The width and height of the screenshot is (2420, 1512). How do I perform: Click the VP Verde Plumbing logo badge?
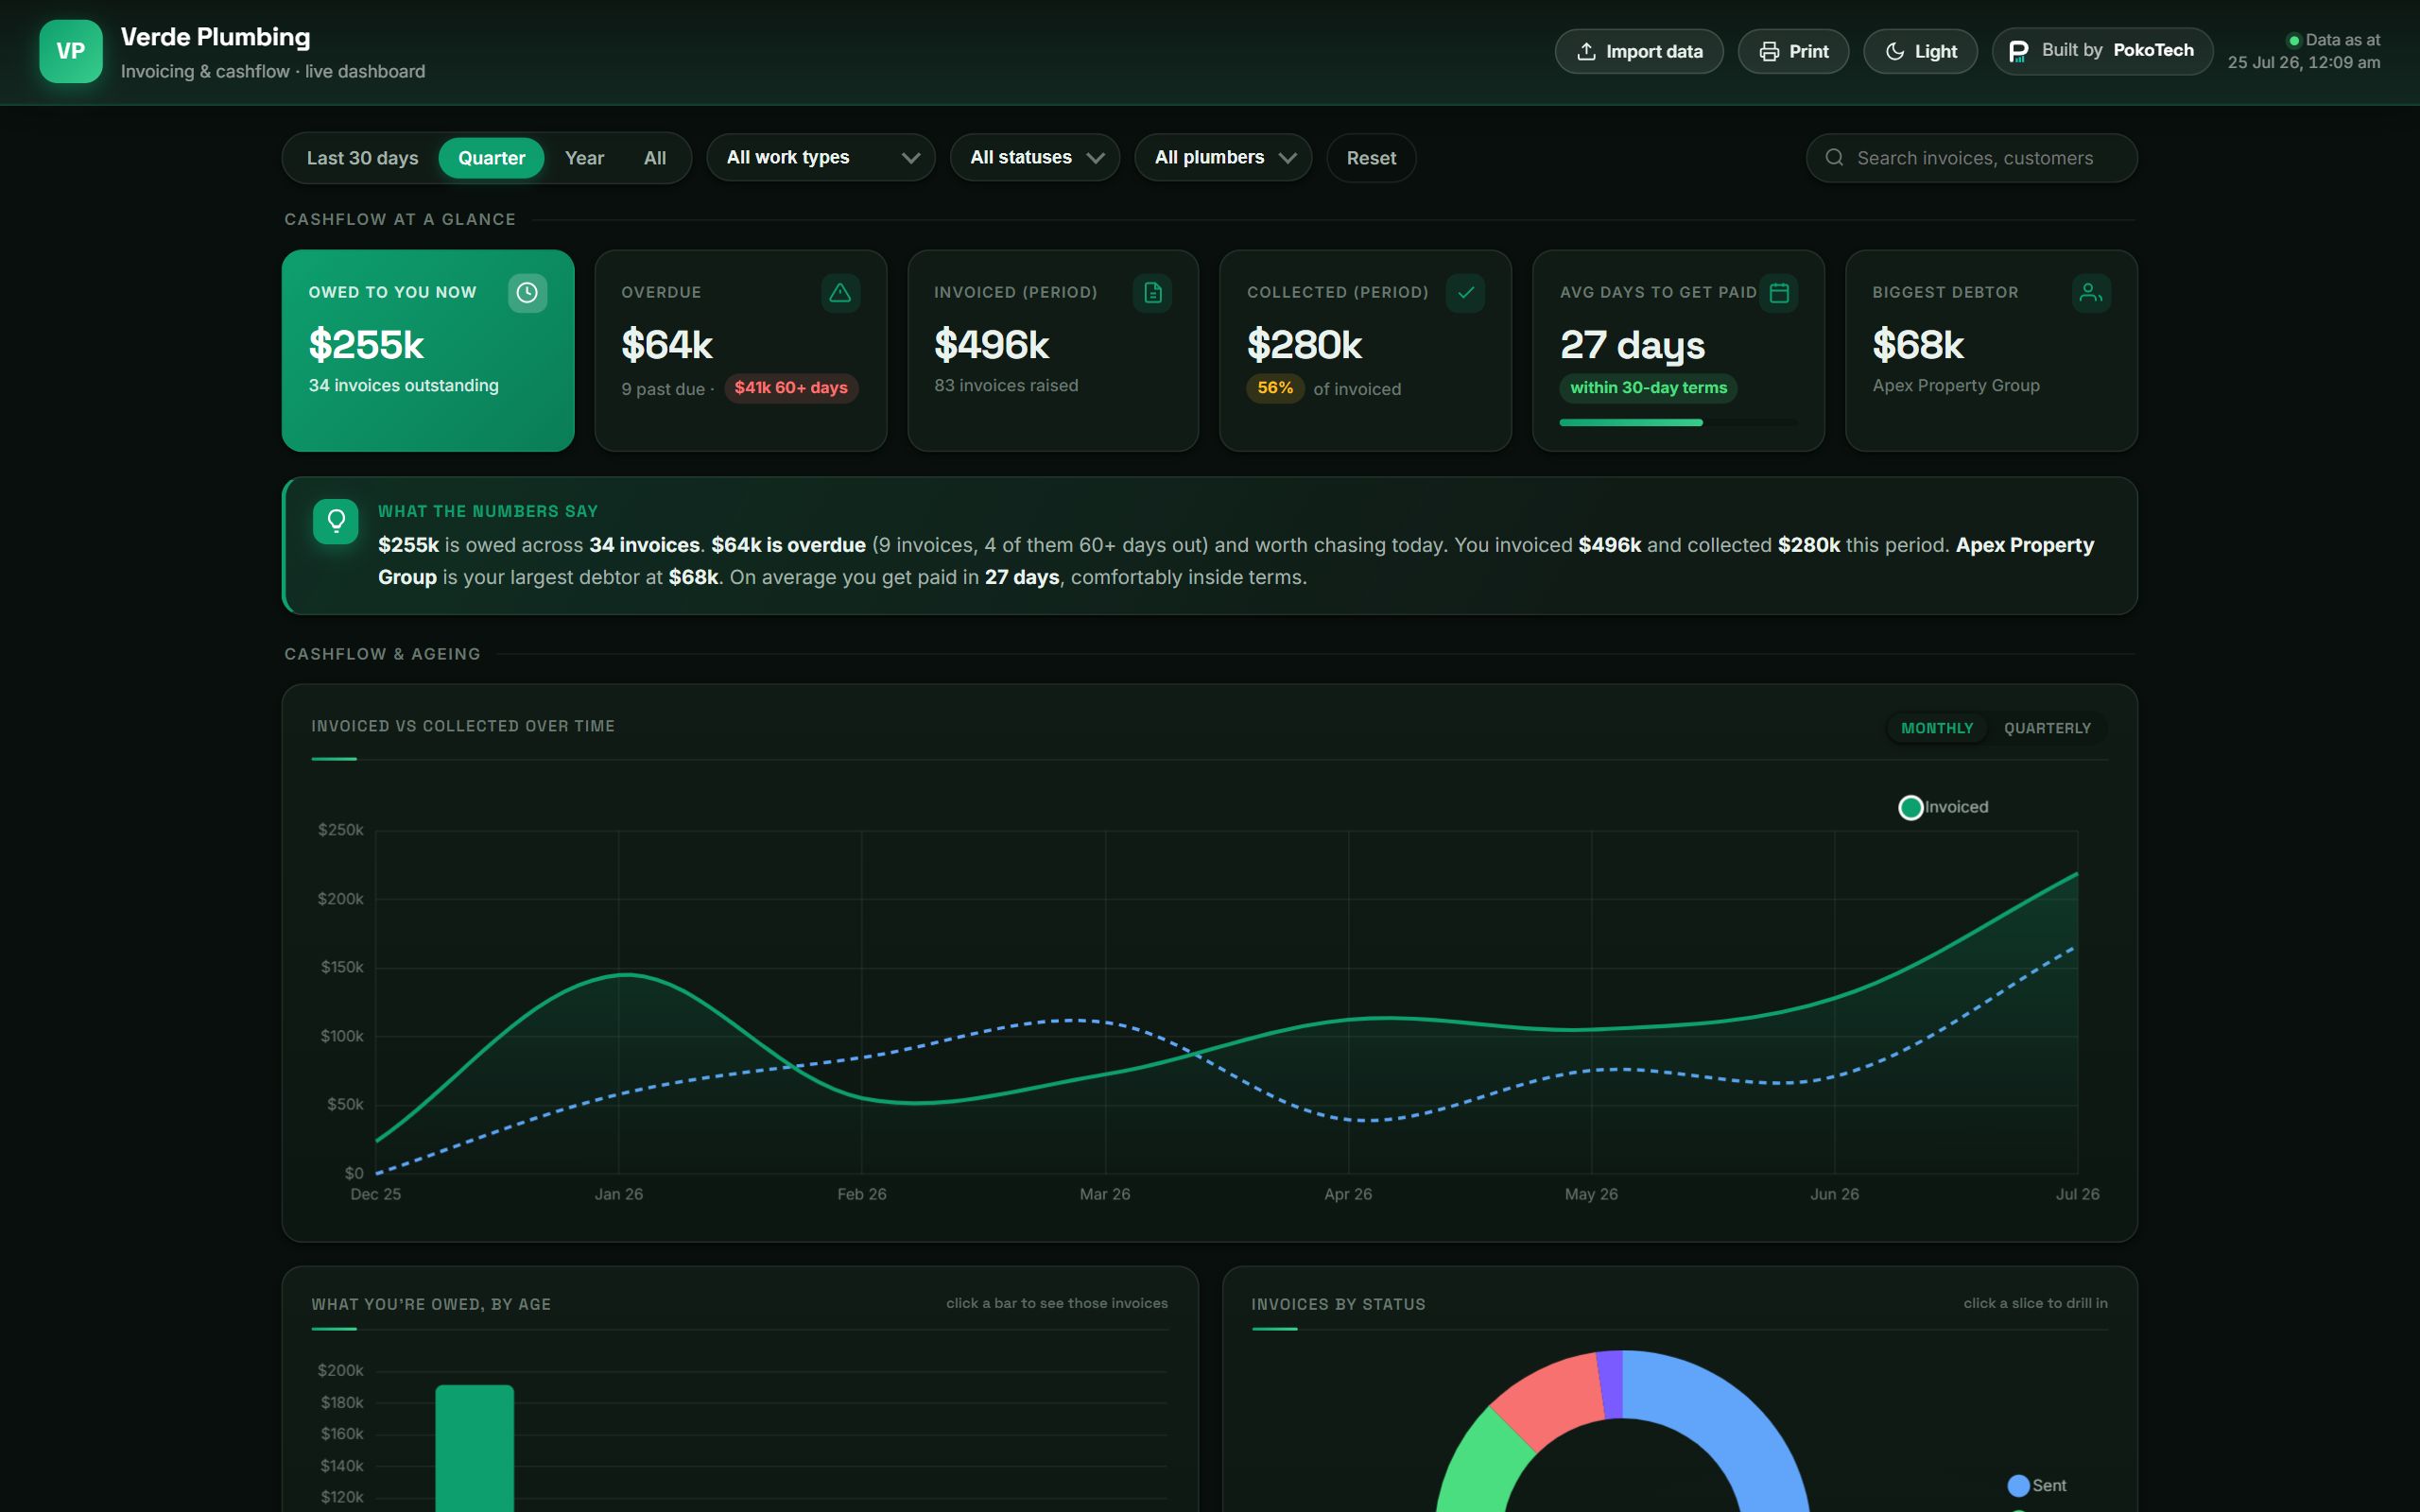click(70, 51)
